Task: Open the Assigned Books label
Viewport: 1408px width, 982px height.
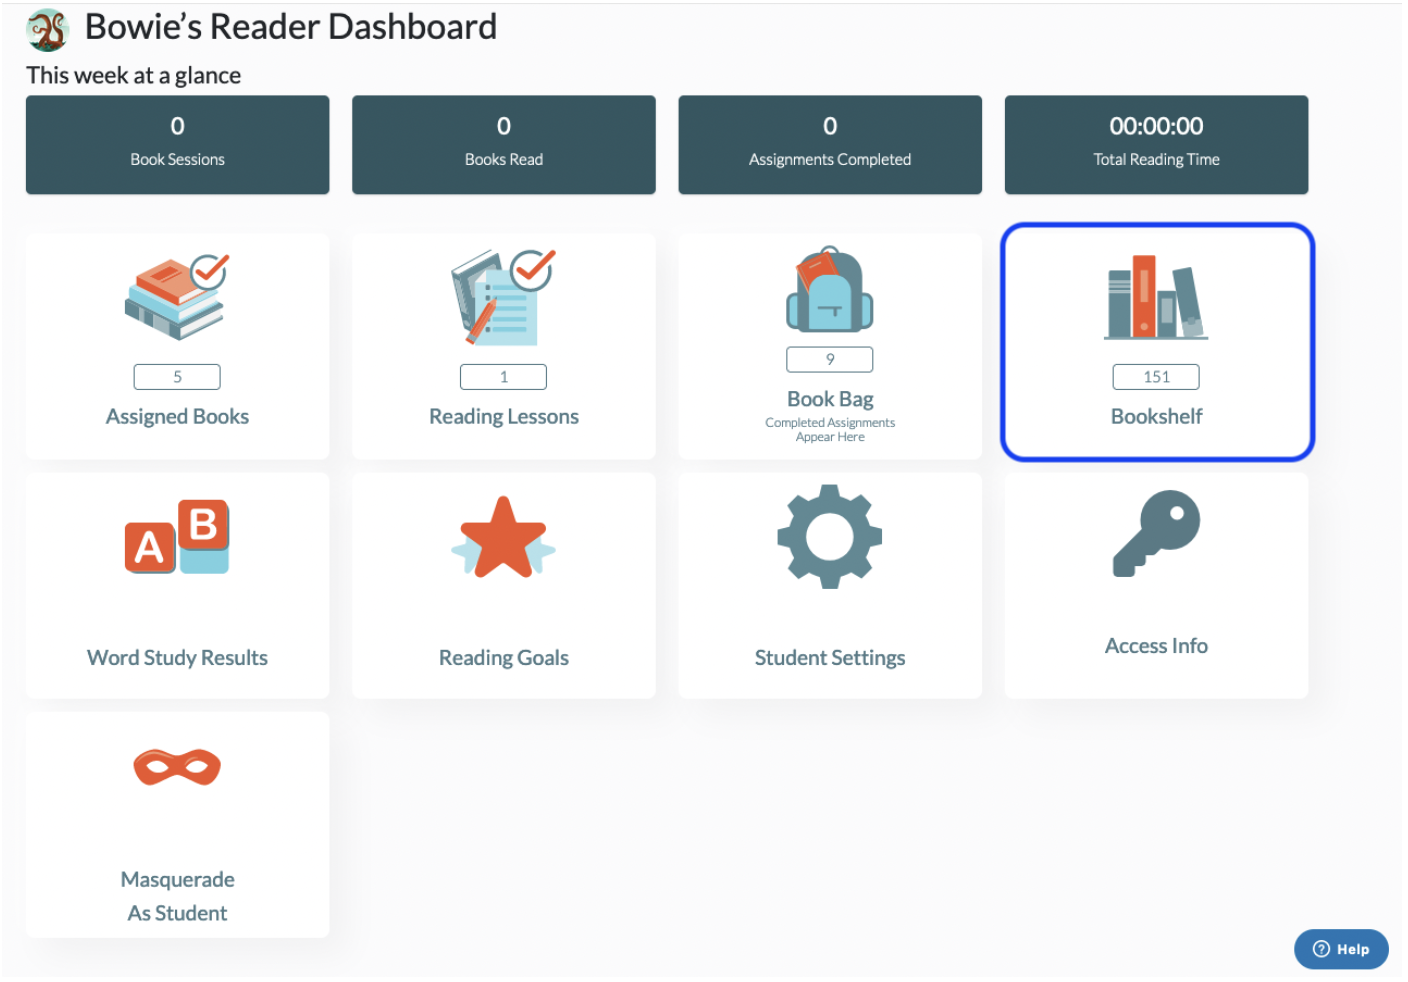Action: pyautogui.click(x=177, y=416)
